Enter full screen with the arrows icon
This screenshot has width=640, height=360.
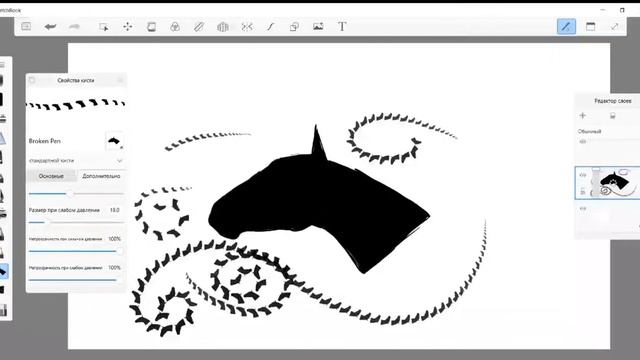(614, 27)
